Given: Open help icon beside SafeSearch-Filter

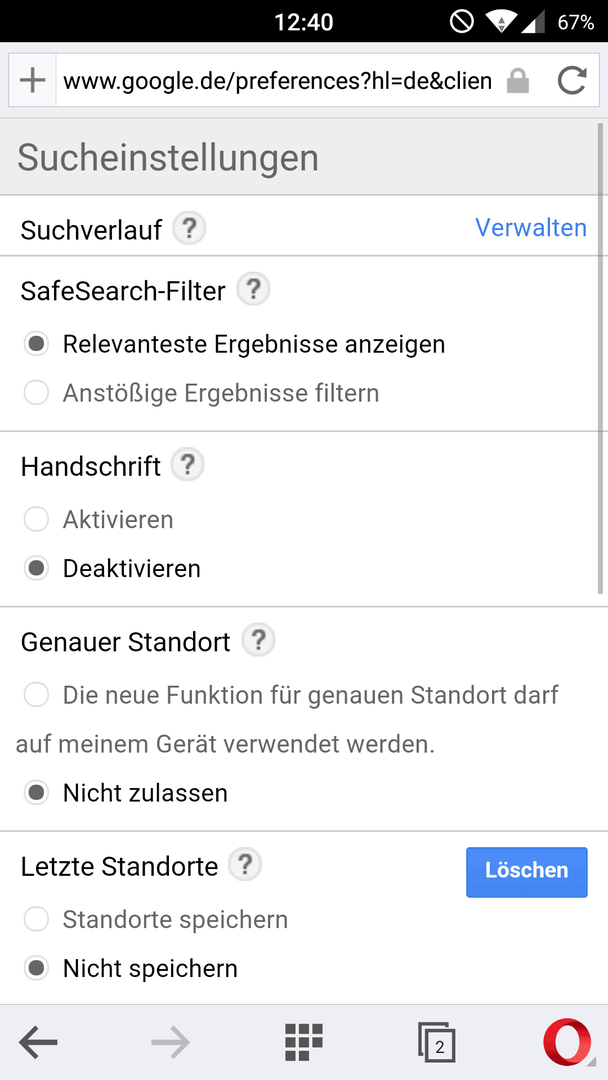Looking at the screenshot, I should (x=253, y=290).
